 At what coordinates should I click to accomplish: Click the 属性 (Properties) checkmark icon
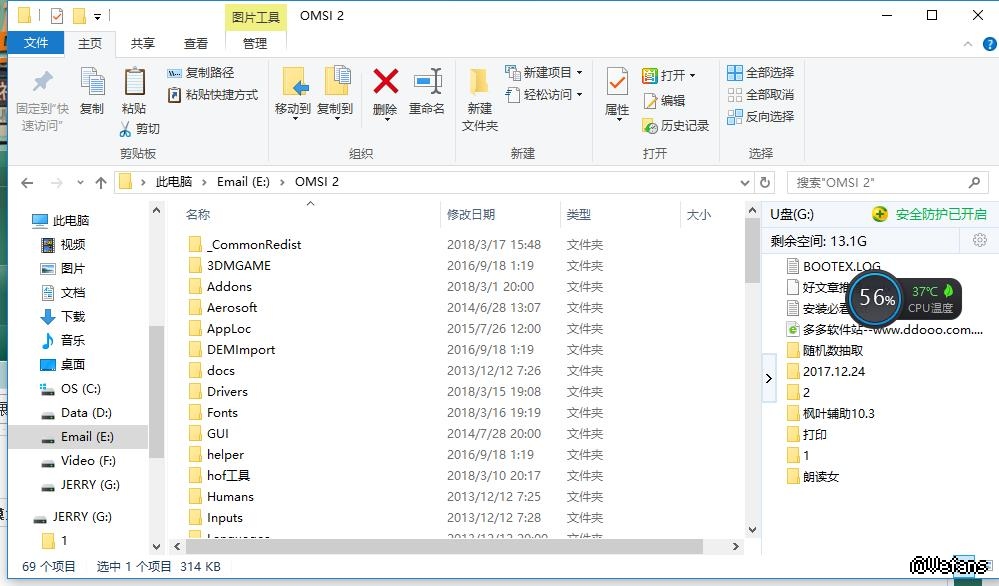[617, 83]
